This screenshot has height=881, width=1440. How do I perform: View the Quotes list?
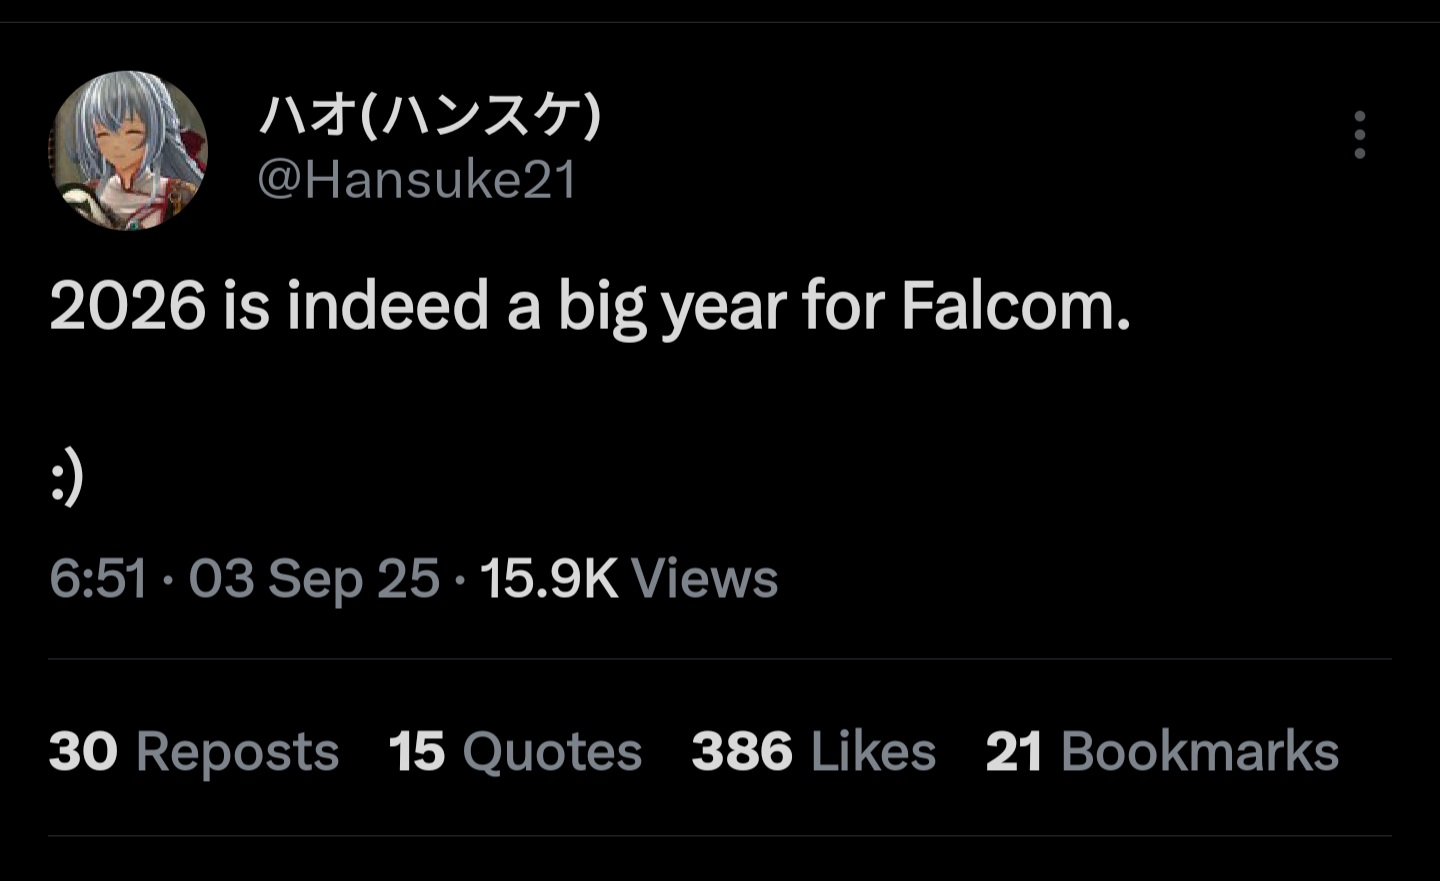[x=551, y=752]
